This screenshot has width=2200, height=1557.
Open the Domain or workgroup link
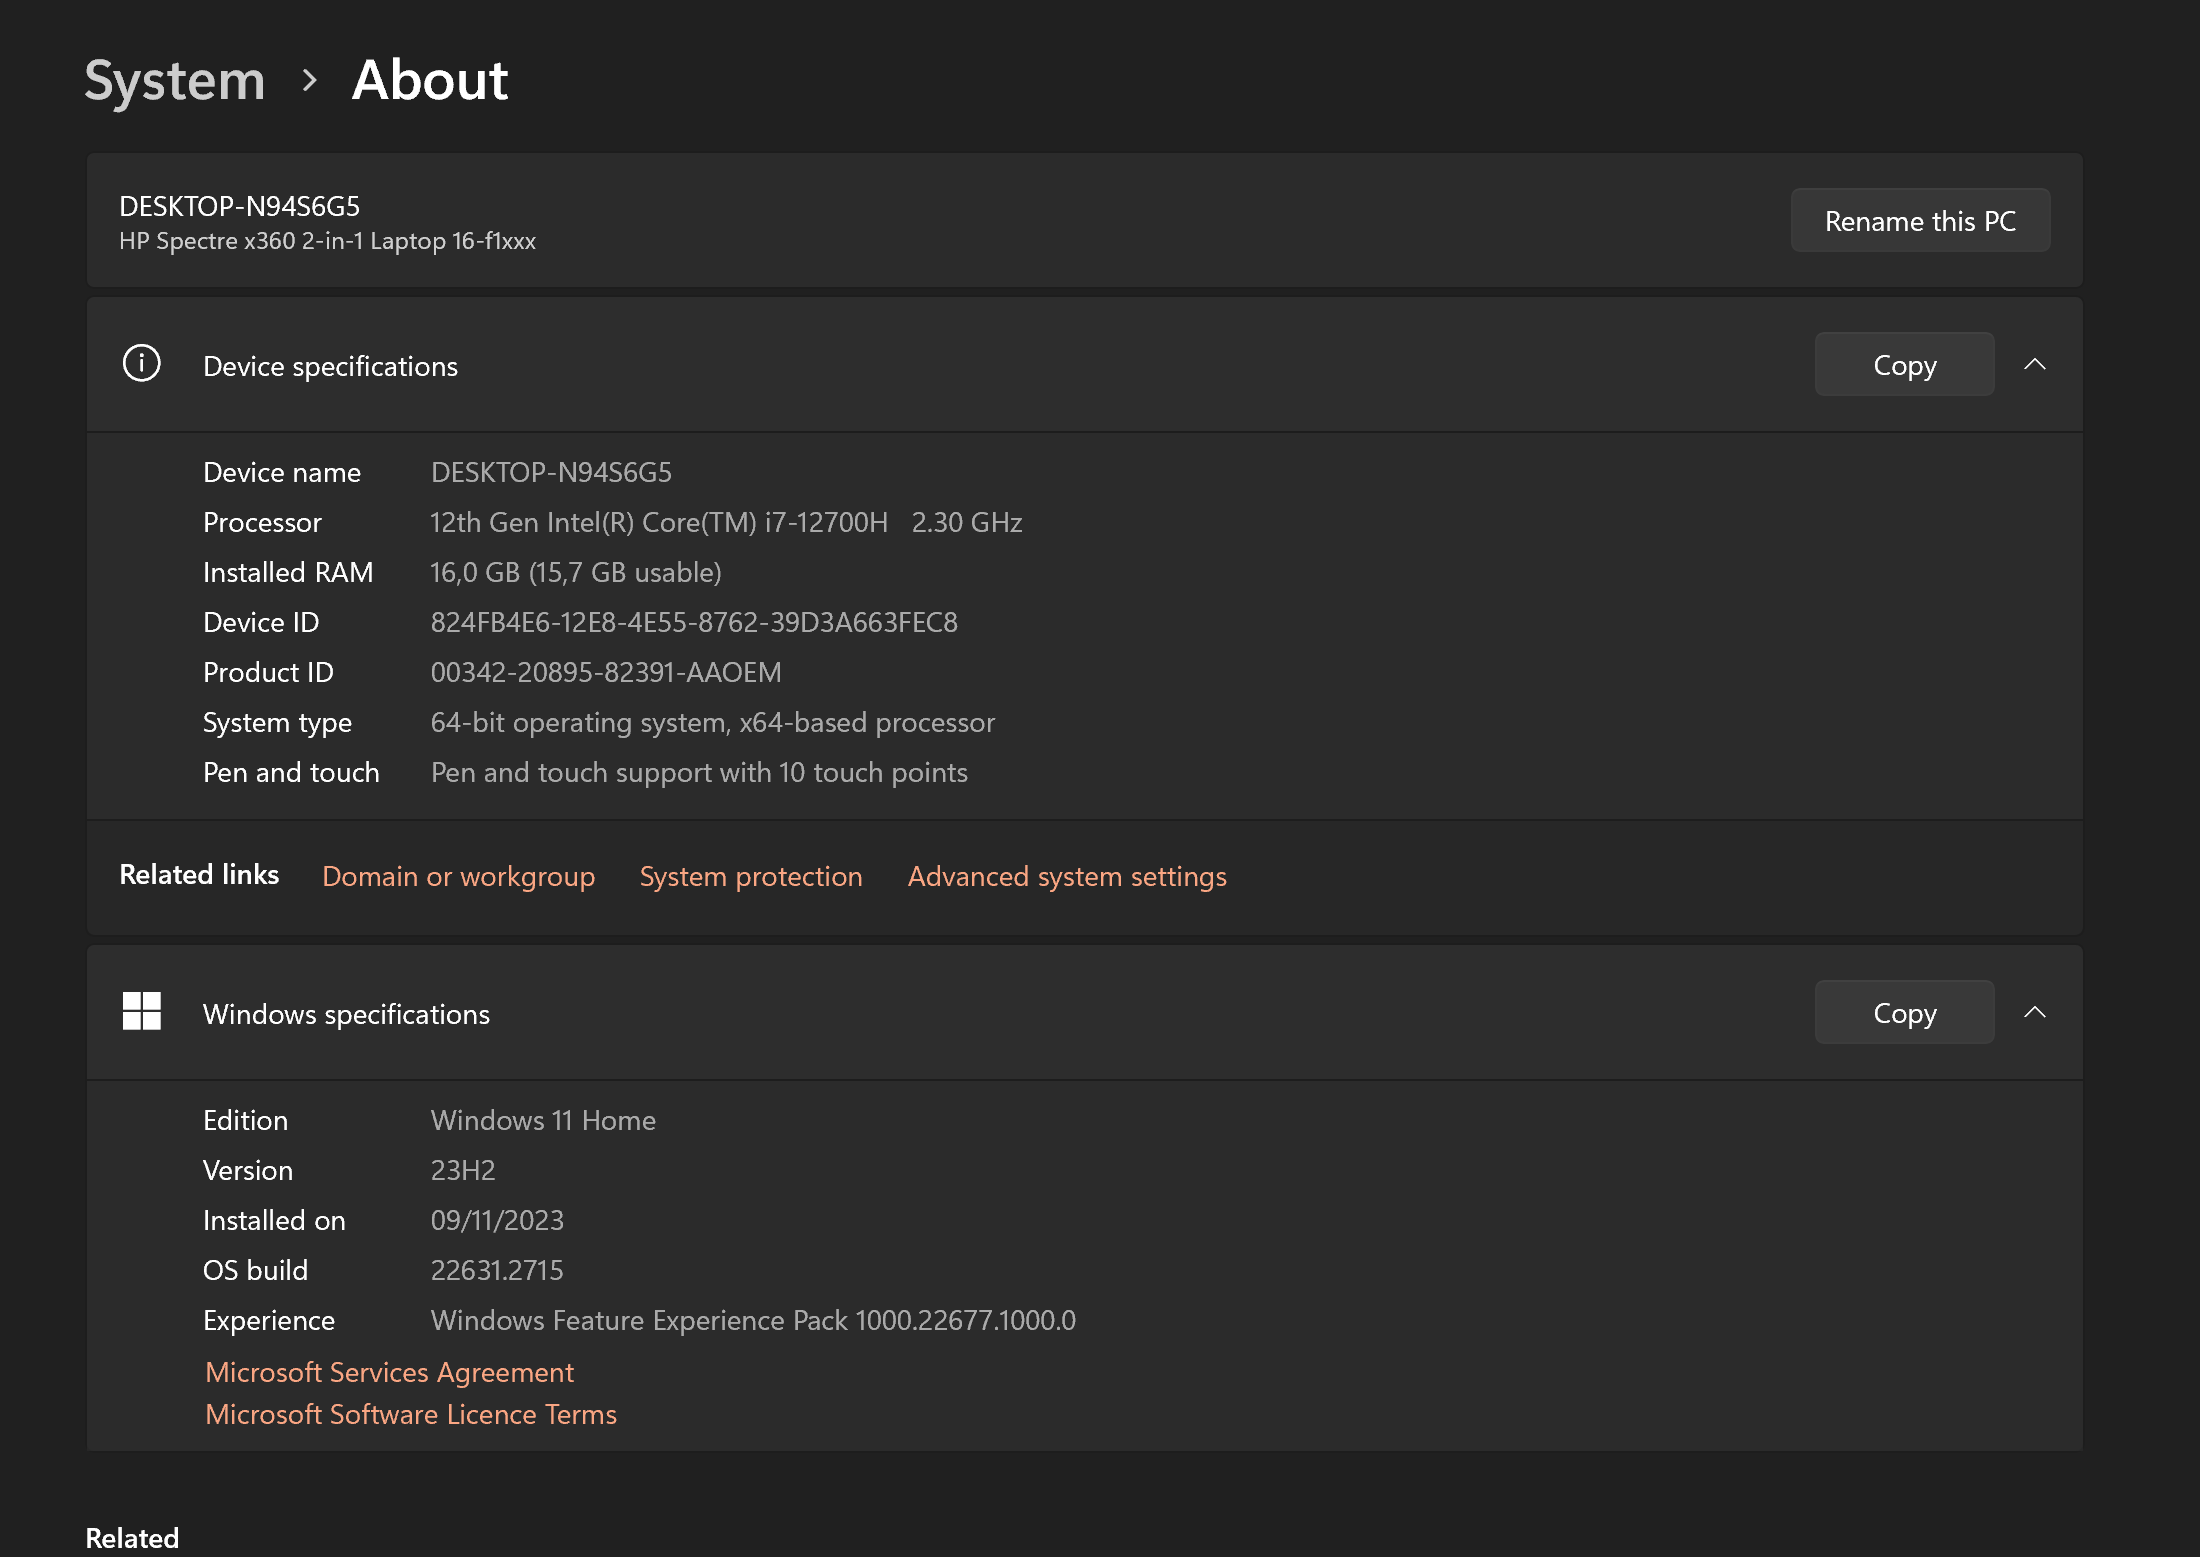click(x=458, y=876)
